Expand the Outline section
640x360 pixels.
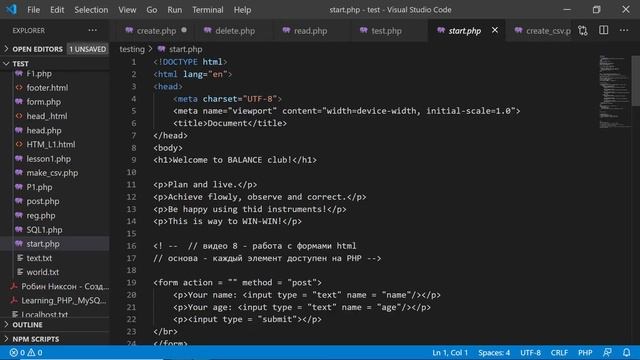(x=55, y=325)
